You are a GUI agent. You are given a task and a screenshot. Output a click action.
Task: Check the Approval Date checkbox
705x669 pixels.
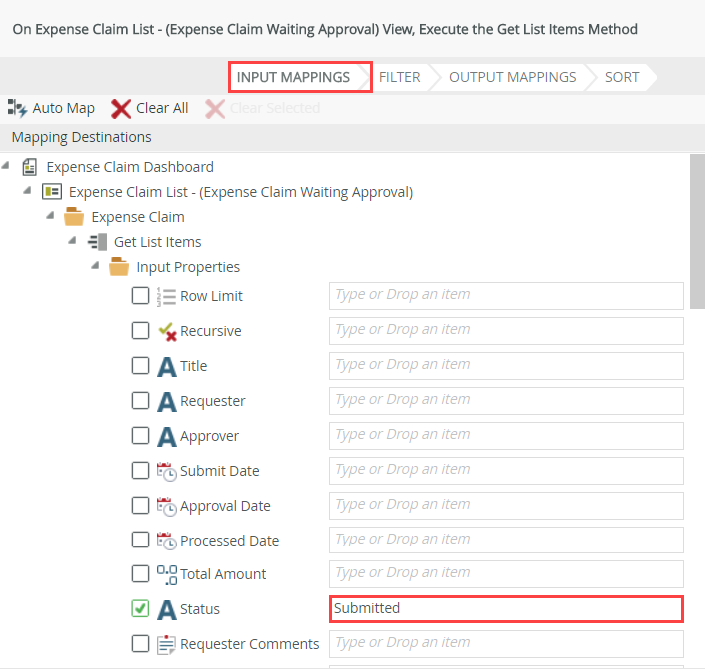point(140,505)
